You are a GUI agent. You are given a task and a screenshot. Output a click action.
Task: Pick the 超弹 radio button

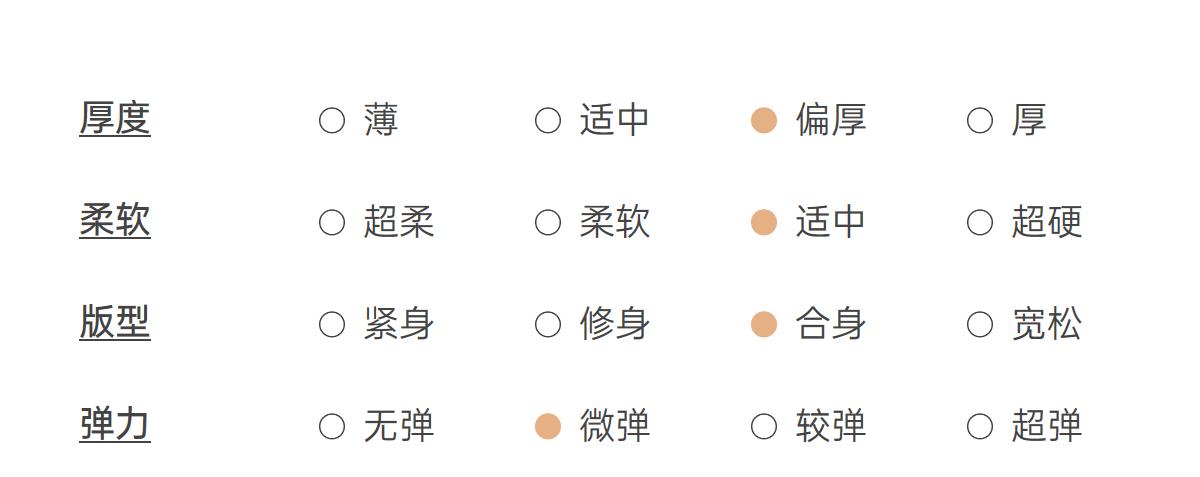[x=980, y=427]
